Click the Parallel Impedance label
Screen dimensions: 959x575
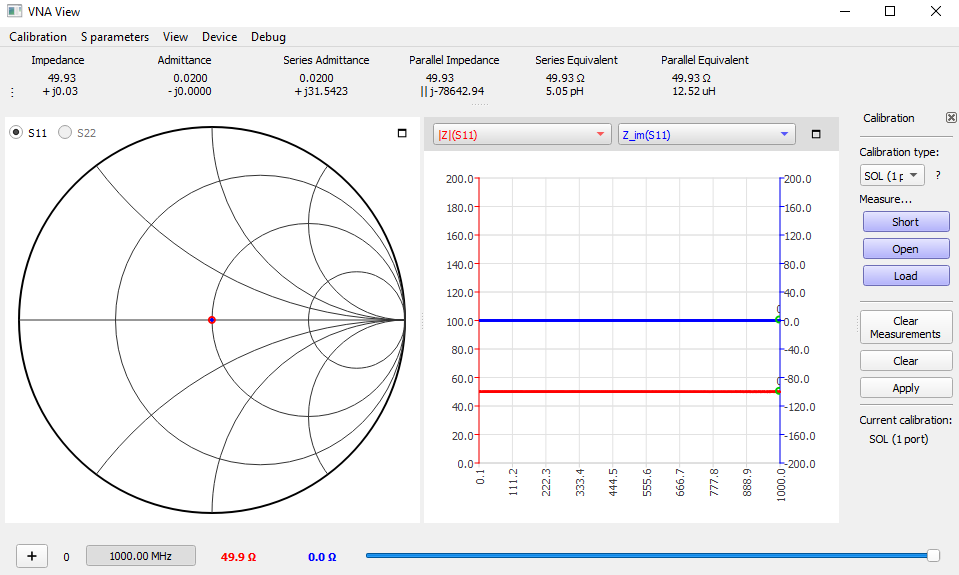coord(454,60)
